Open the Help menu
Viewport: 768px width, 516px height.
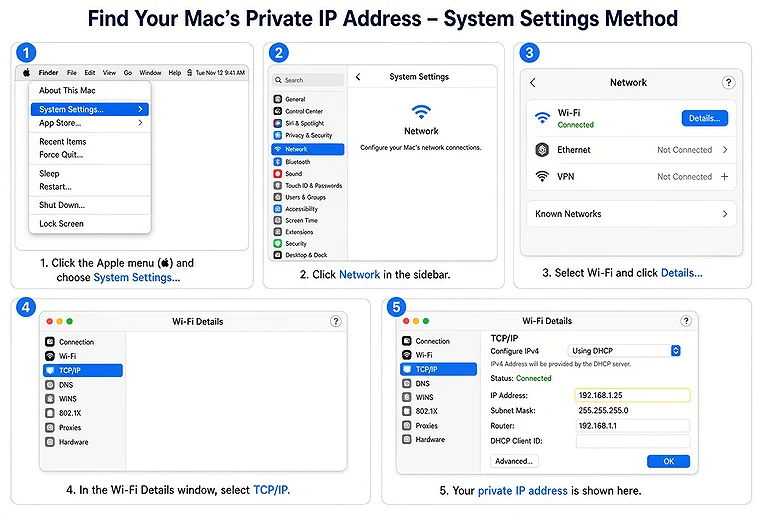click(x=175, y=72)
